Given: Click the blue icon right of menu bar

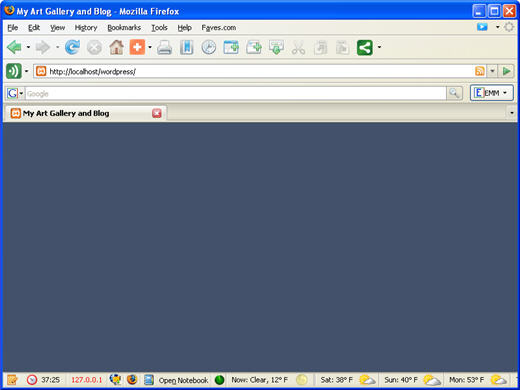Looking at the screenshot, I should click(x=482, y=27).
